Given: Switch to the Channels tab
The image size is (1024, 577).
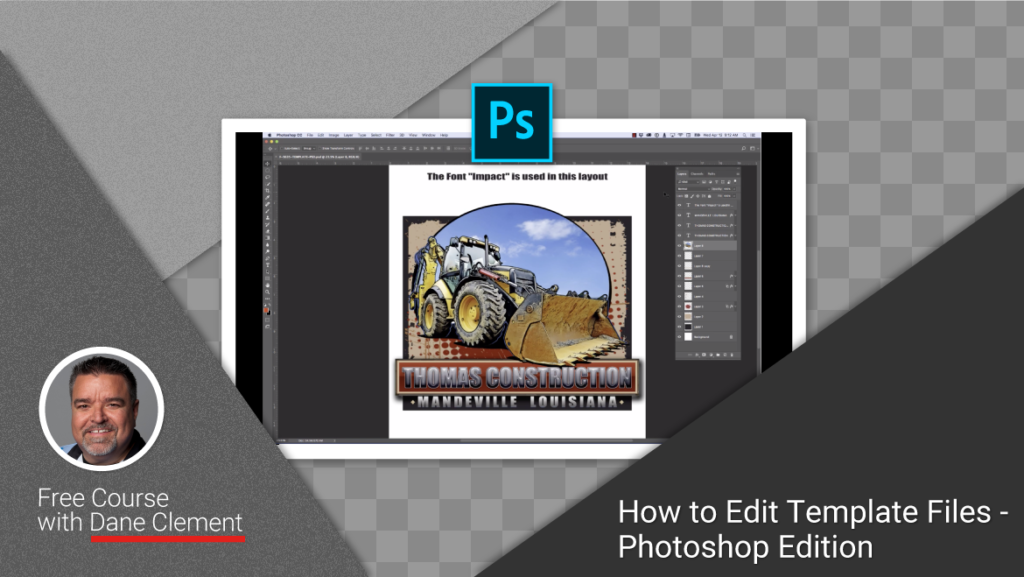Looking at the screenshot, I should [x=697, y=172].
